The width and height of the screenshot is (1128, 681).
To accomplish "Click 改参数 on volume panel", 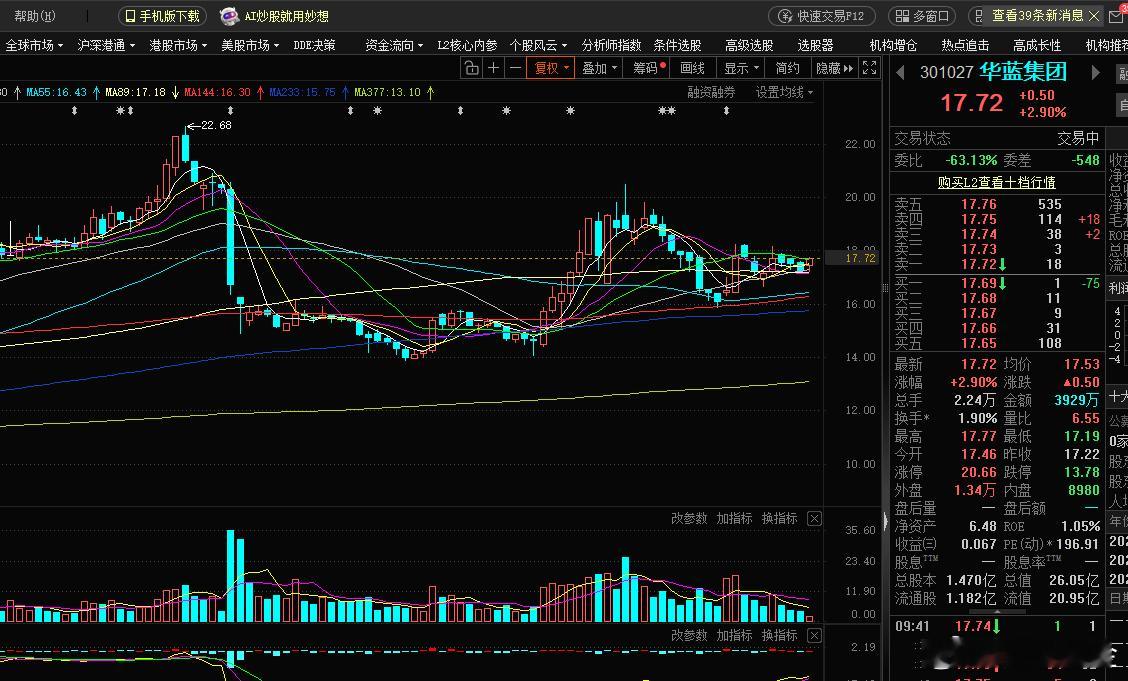I will tap(689, 518).
